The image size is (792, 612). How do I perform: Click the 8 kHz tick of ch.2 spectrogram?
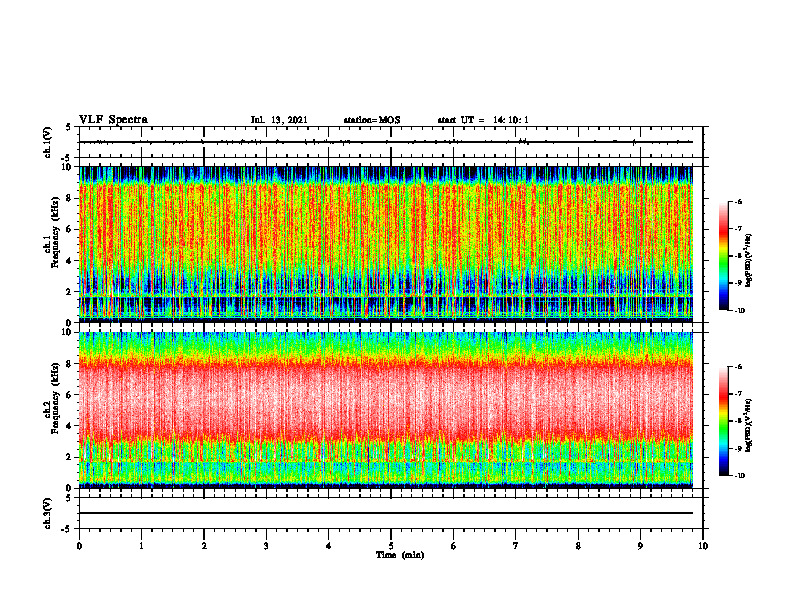point(70,364)
